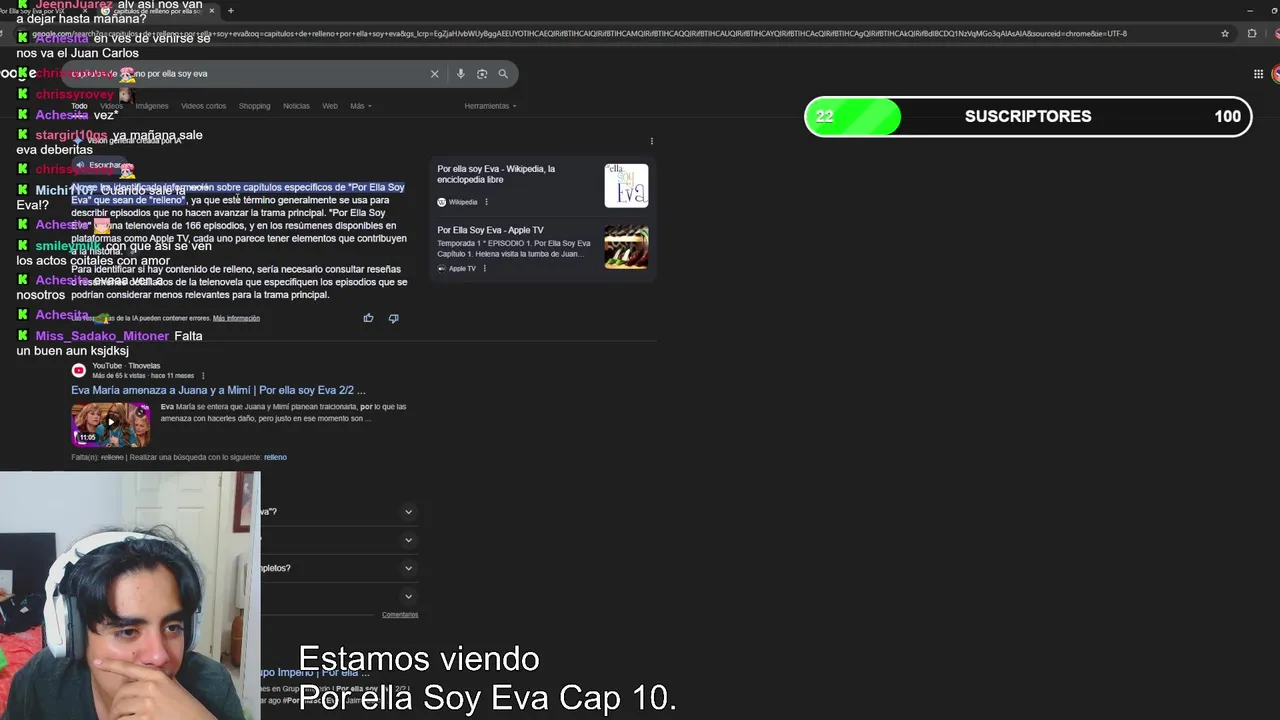
Task: Expand the first related question ending in va"?
Action: pos(408,512)
